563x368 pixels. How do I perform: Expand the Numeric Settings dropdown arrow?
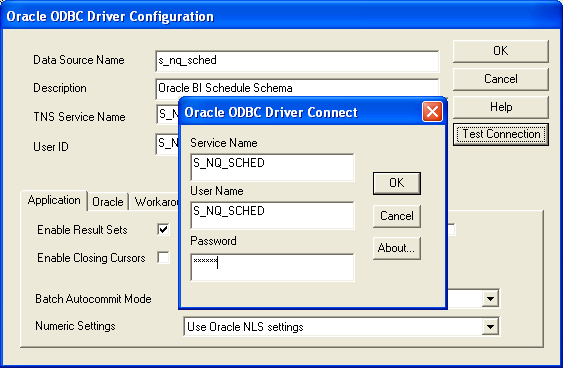tap(490, 327)
